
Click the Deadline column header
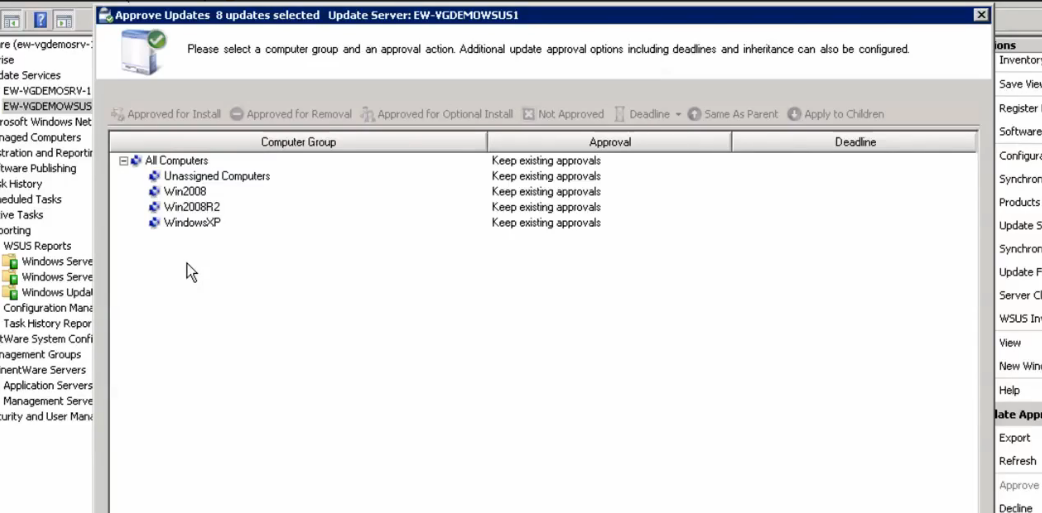[855, 142]
